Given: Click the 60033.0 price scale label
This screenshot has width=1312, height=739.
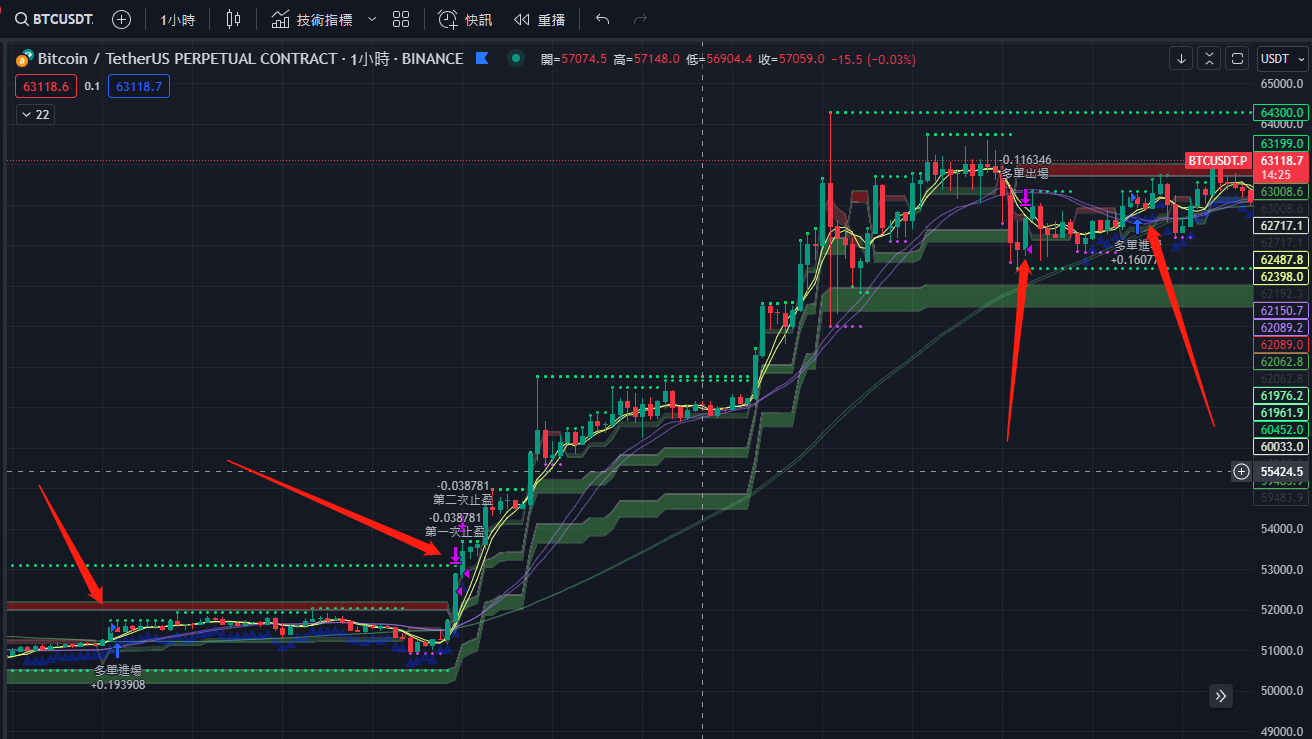Looking at the screenshot, I should 1281,447.
